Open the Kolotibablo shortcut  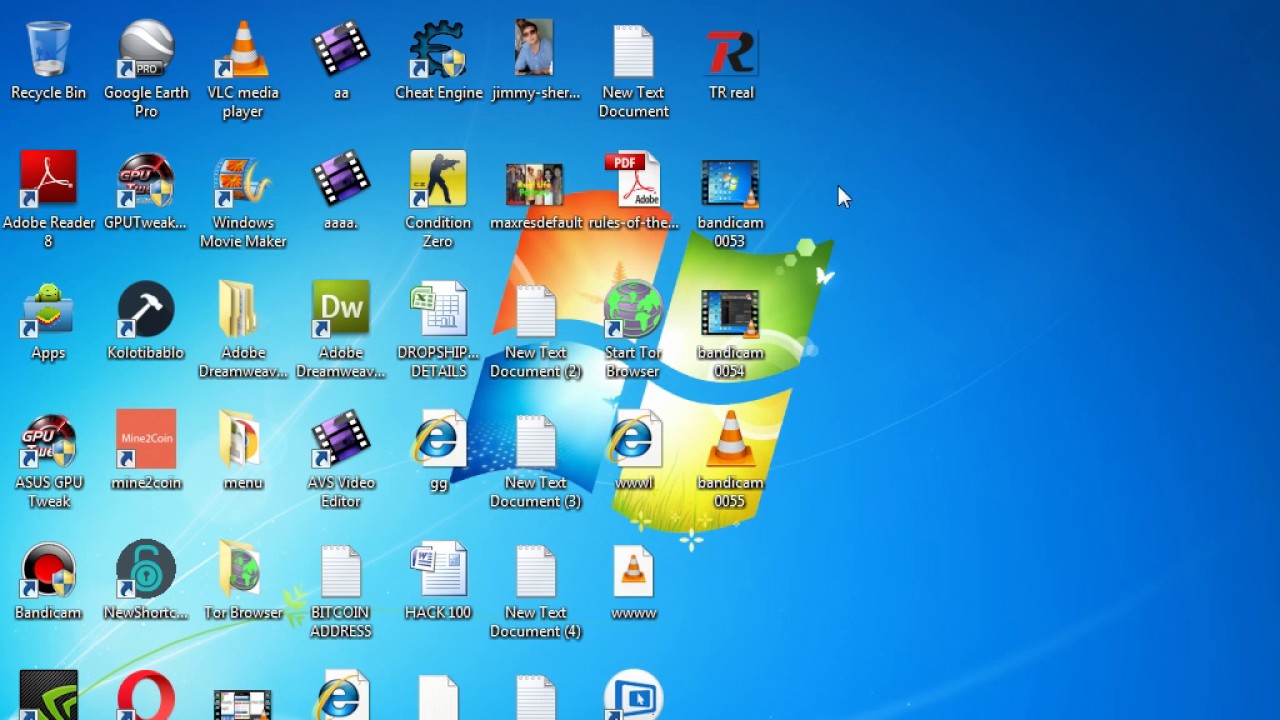tap(145, 310)
